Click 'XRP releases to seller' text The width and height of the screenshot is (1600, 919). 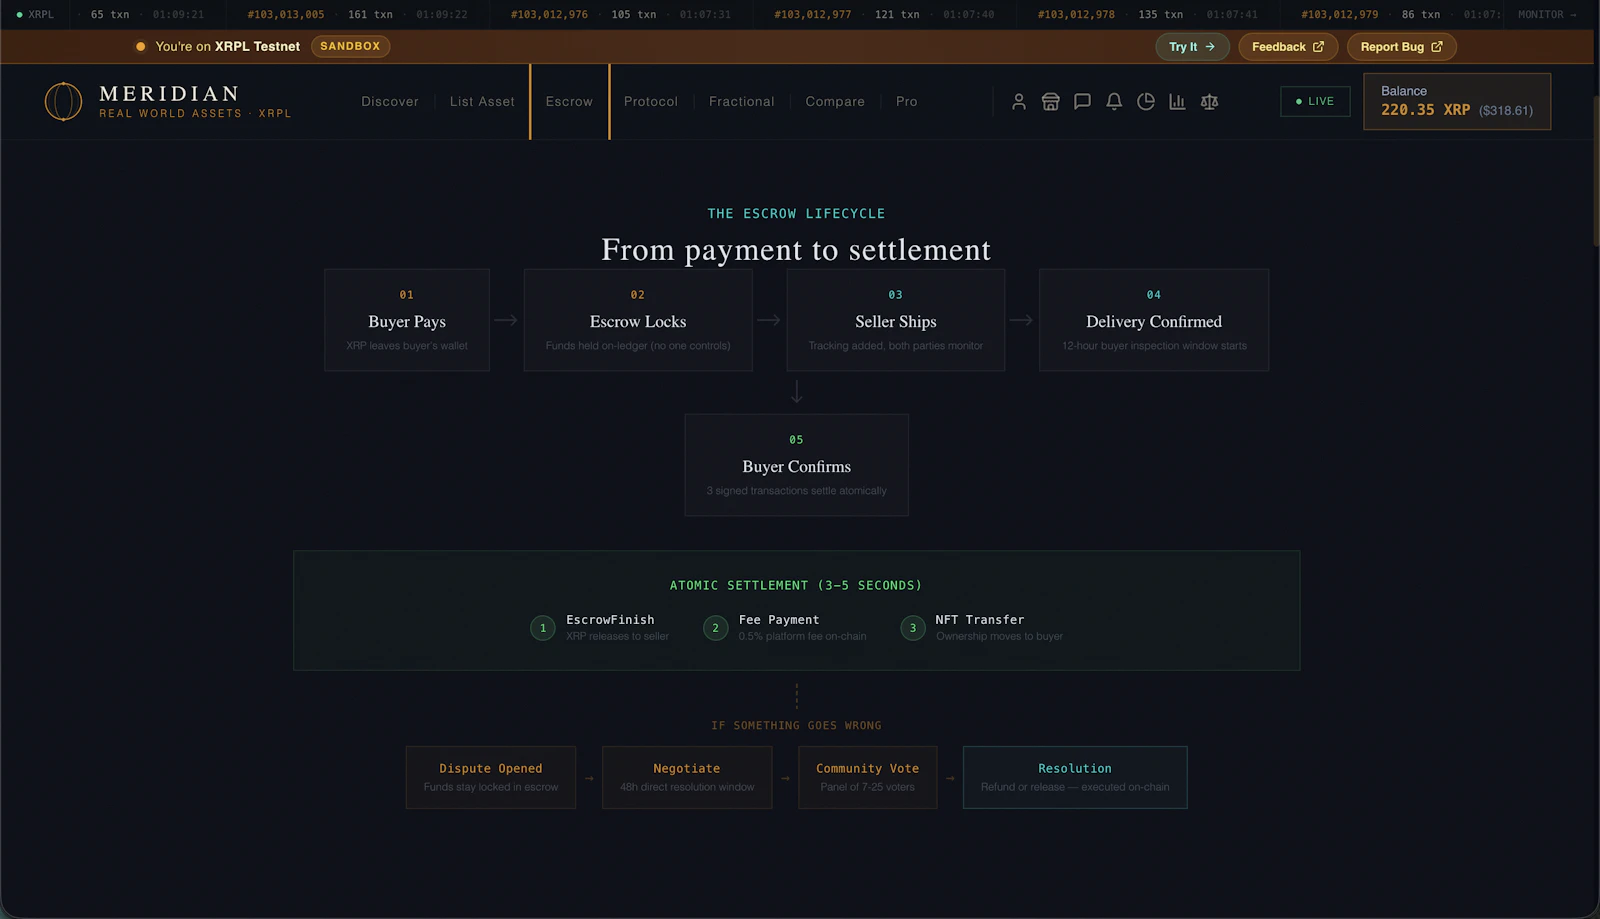coord(617,636)
